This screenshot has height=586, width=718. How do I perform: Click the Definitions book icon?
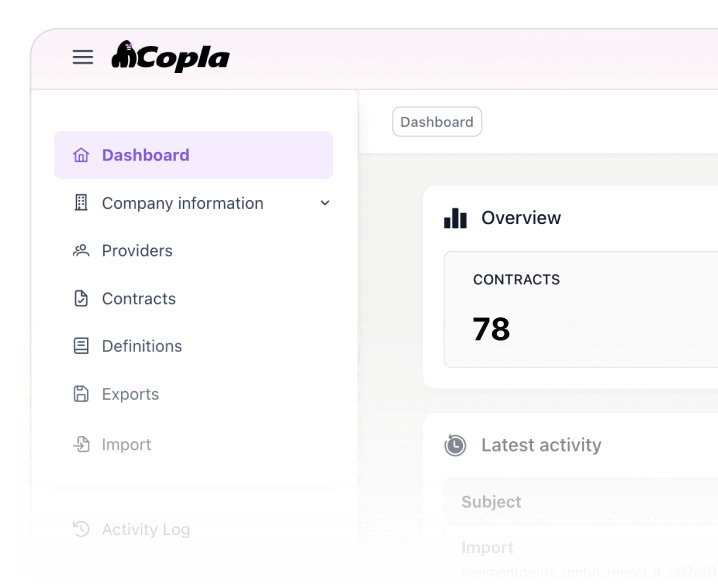click(x=81, y=346)
